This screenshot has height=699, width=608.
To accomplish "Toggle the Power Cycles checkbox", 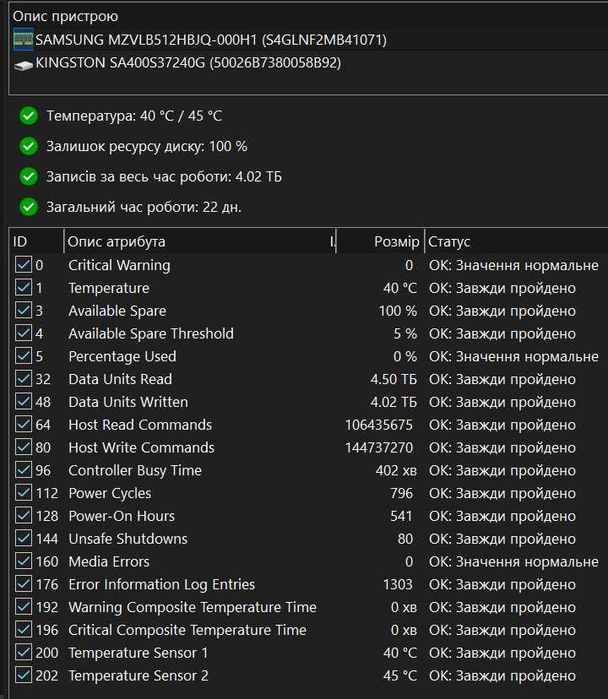I will click(x=23, y=493).
